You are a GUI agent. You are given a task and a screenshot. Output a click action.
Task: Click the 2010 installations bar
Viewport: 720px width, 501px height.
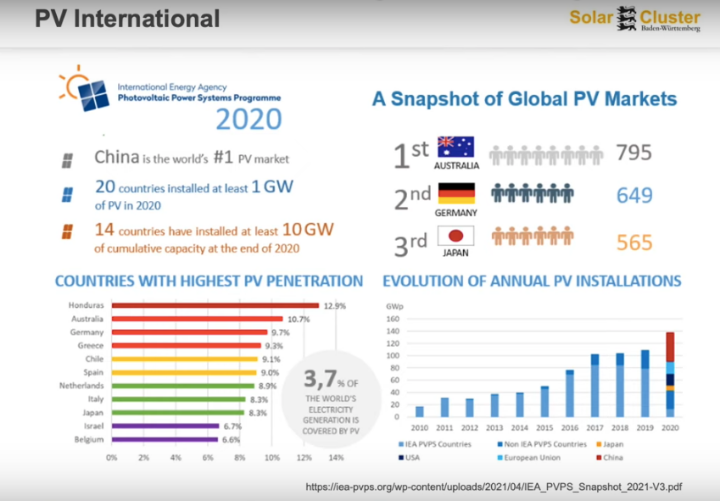tap(419, 411)
